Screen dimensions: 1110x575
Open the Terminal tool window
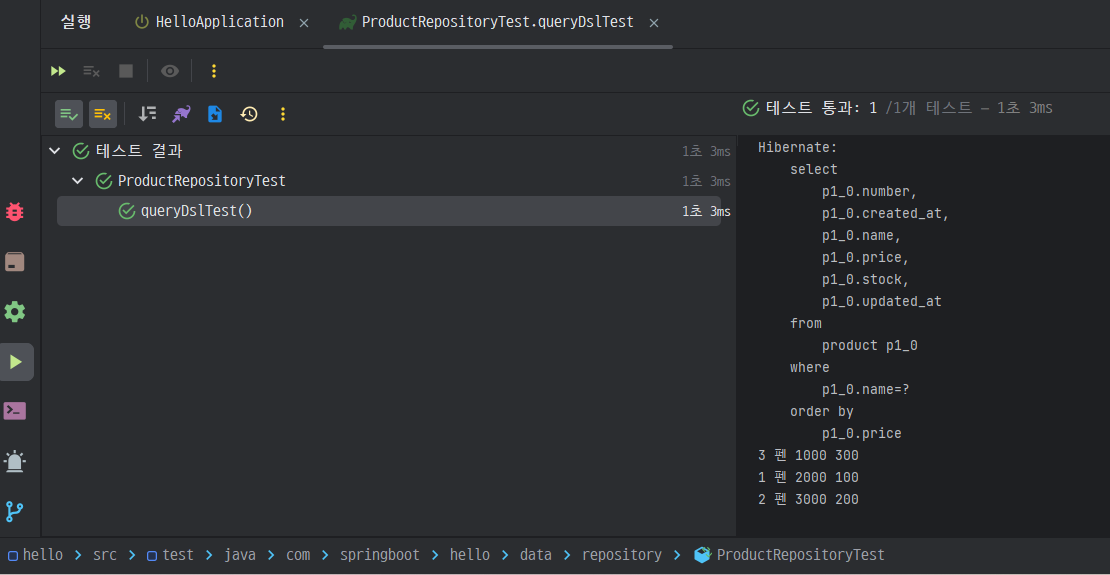pos(15,411)
